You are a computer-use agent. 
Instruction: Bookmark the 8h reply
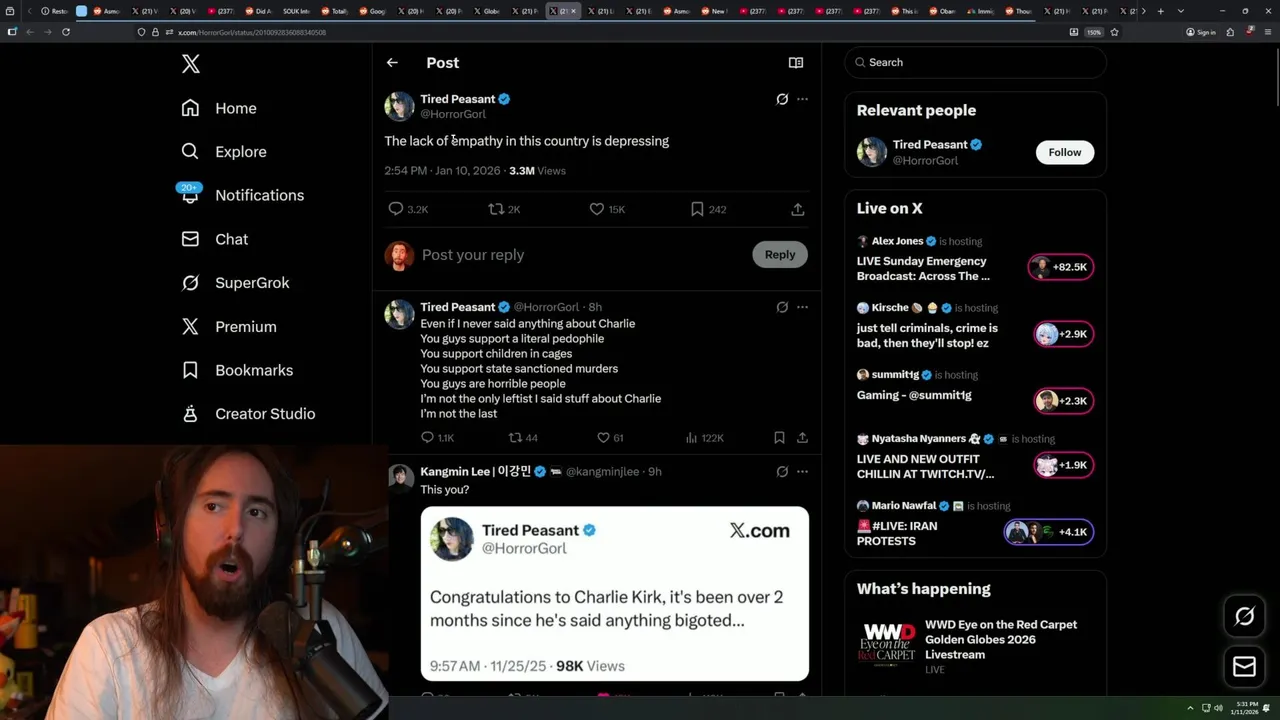[x=779, y=438]
